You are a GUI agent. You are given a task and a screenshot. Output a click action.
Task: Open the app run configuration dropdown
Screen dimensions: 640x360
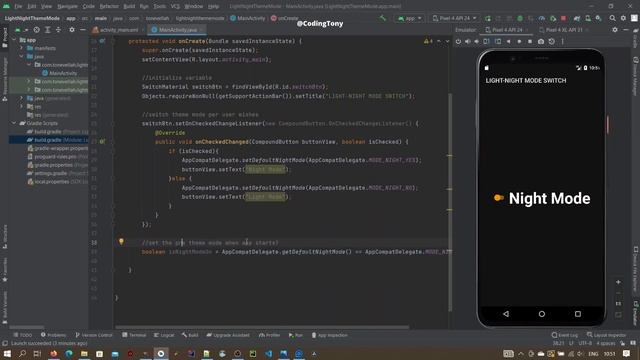click(x=409, y=18)
